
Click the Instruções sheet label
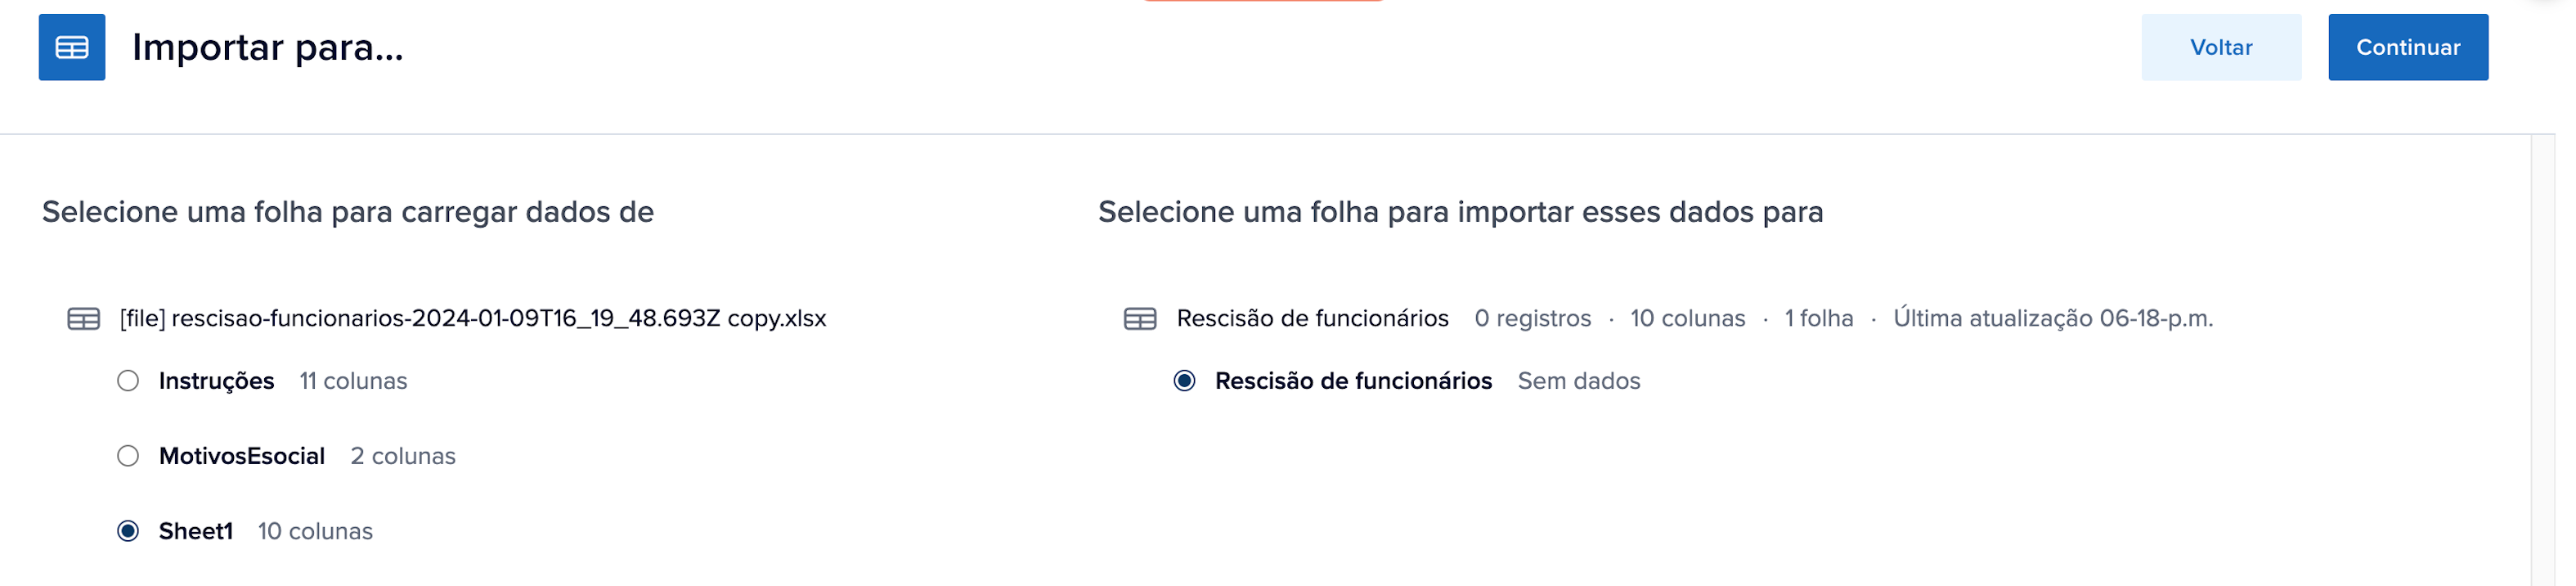tap(216, 381)
